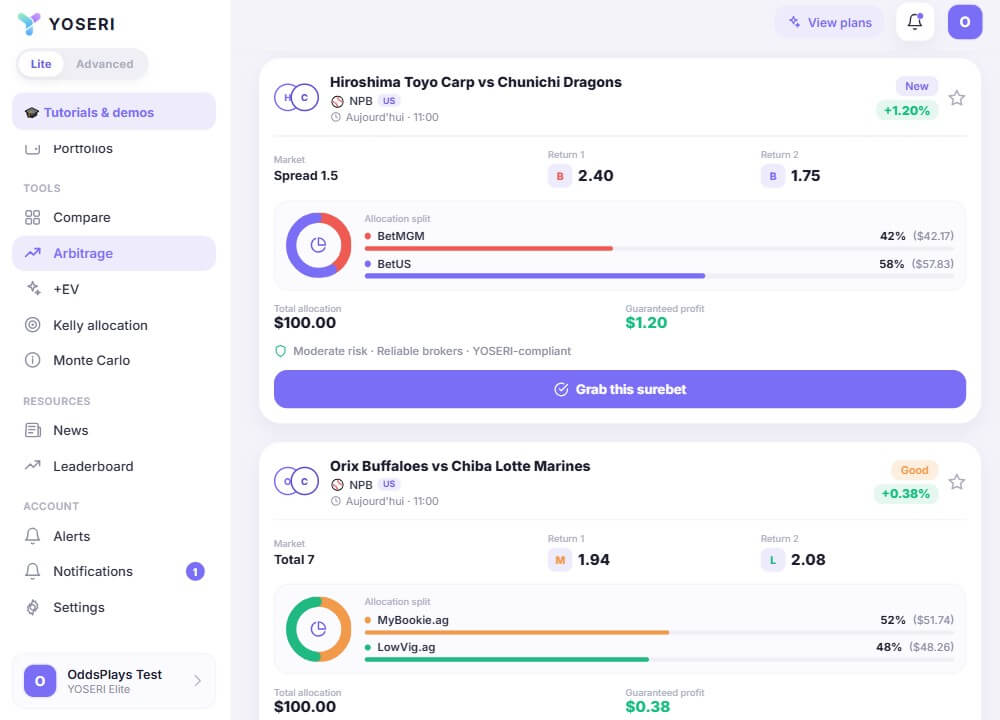Click the News newspaper icon
This screenshot has height=720, width=1000.
tap(33, 430)
